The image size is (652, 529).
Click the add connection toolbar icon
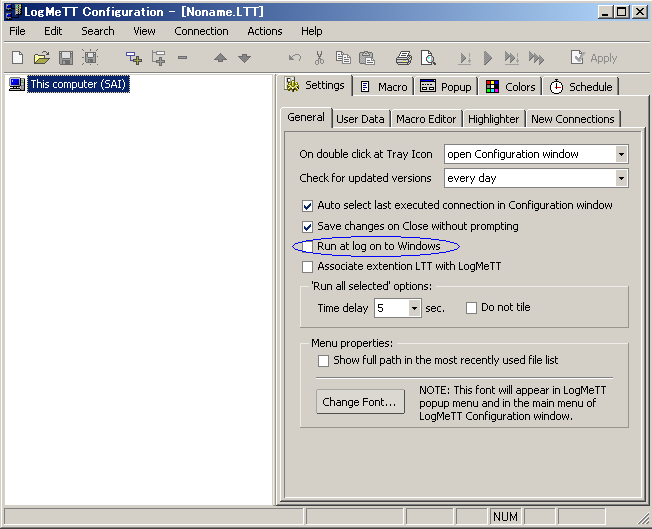133,58
